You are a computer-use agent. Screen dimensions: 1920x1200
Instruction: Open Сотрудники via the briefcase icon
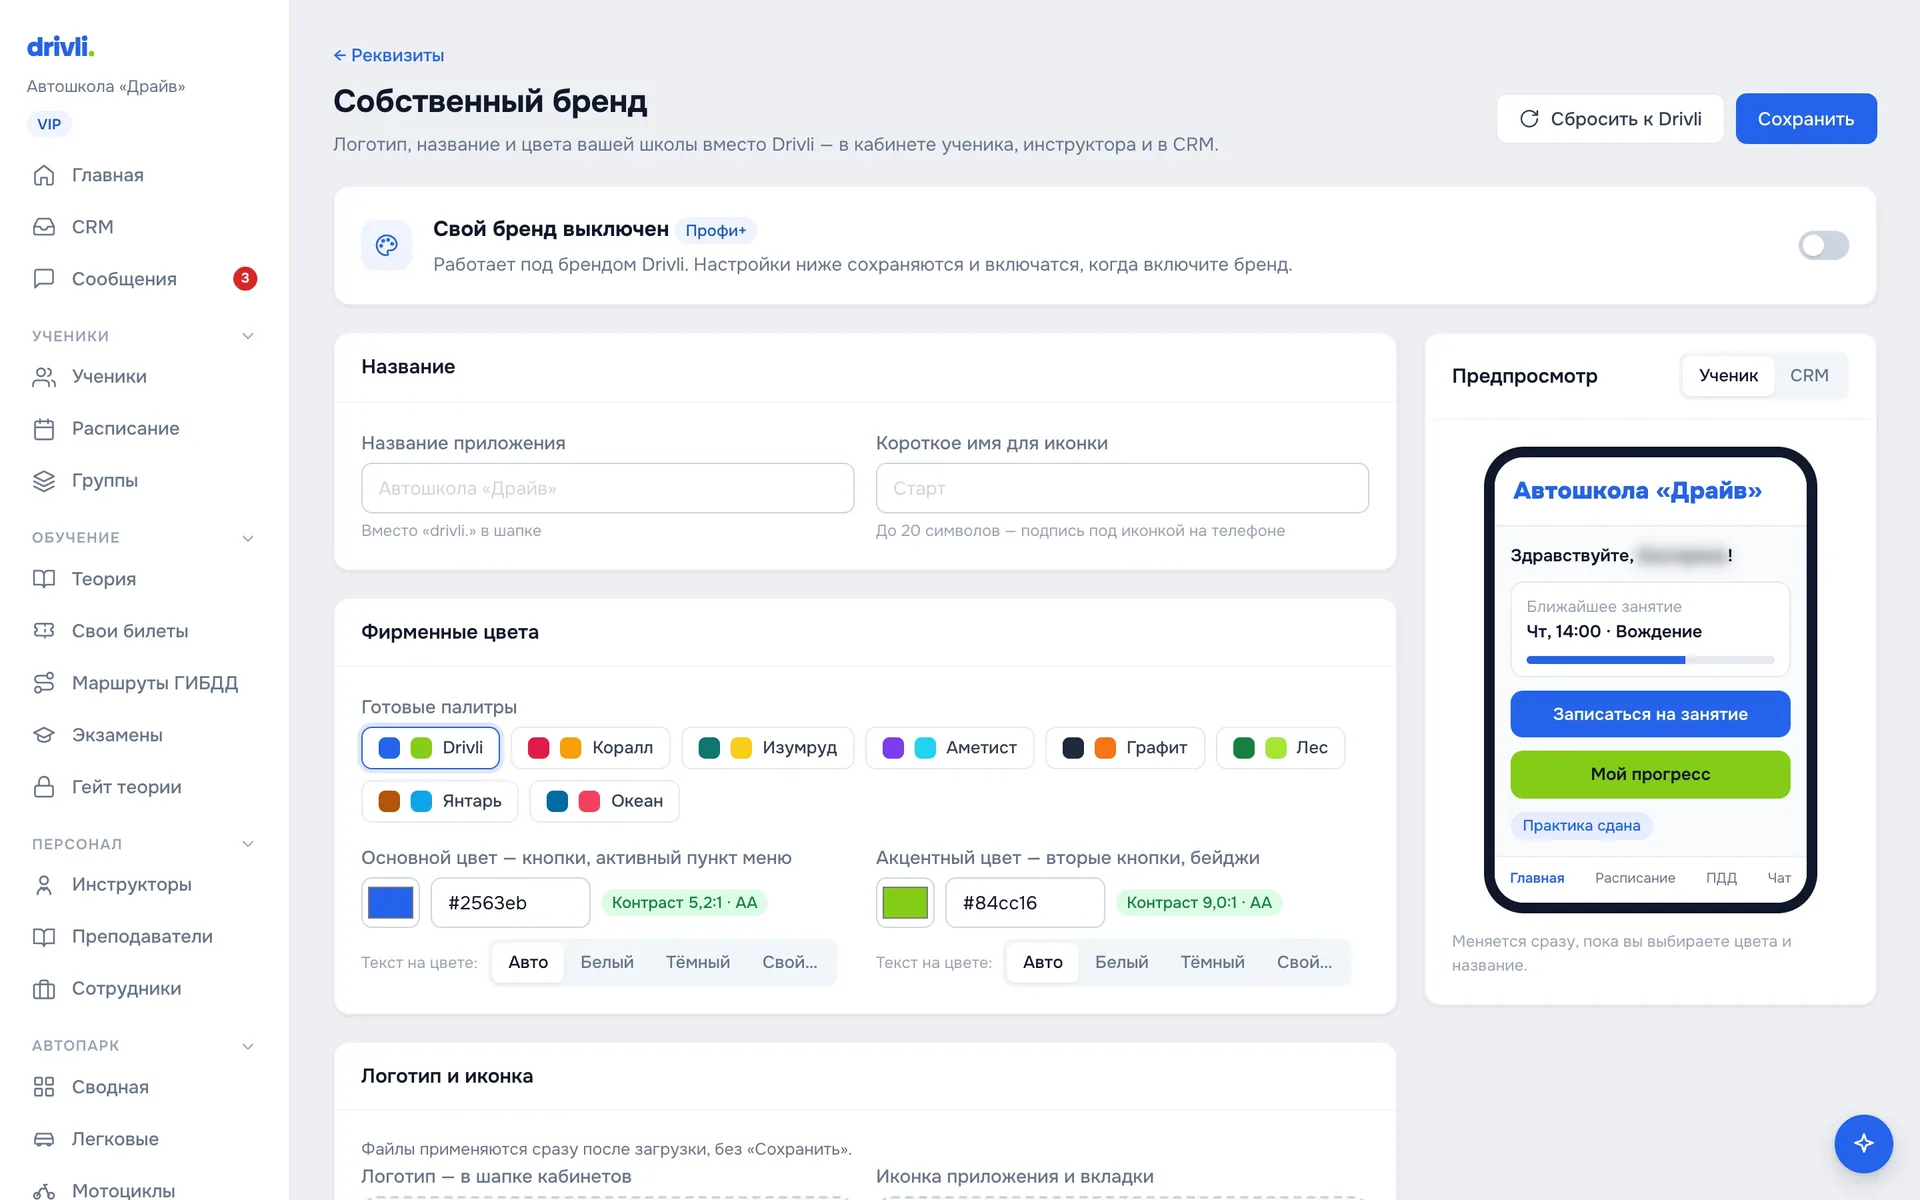click(x=44, y=989)
